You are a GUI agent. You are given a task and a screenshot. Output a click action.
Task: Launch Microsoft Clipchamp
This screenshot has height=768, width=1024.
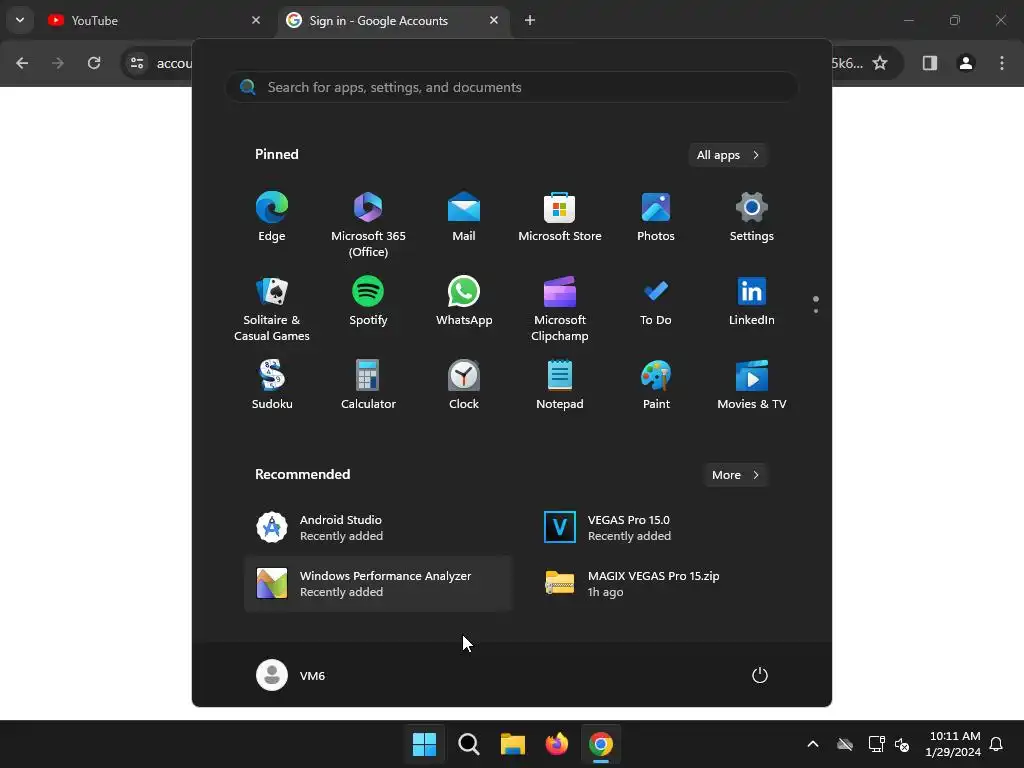tap(560, 310)
